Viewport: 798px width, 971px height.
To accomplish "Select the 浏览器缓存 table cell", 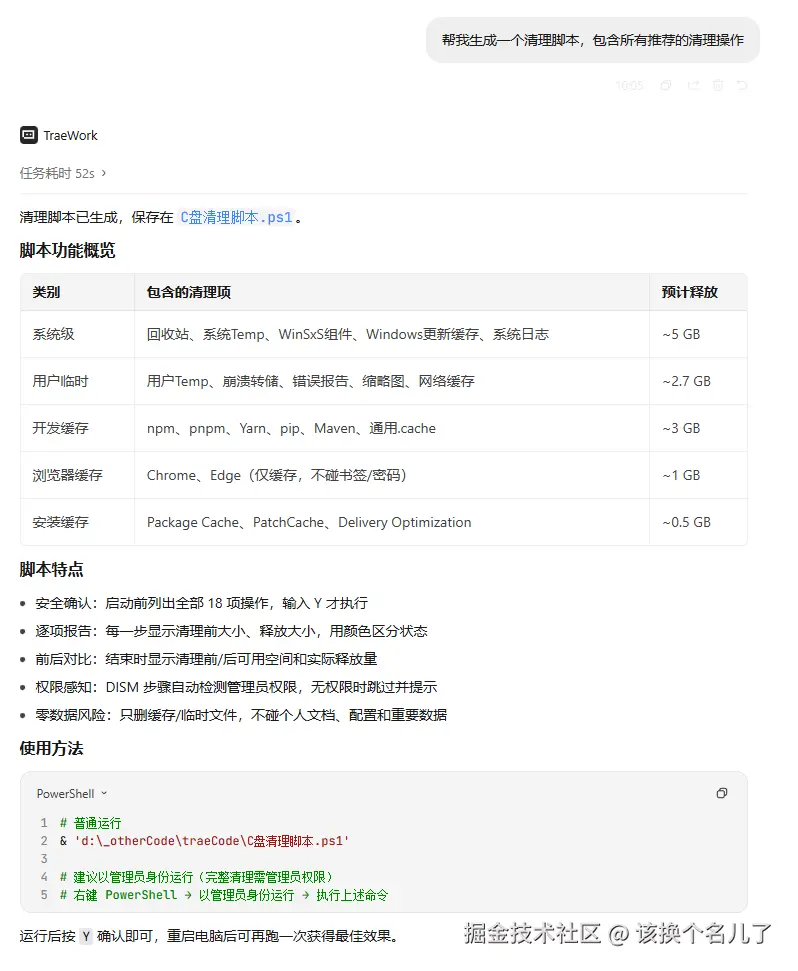I will 77,476.
